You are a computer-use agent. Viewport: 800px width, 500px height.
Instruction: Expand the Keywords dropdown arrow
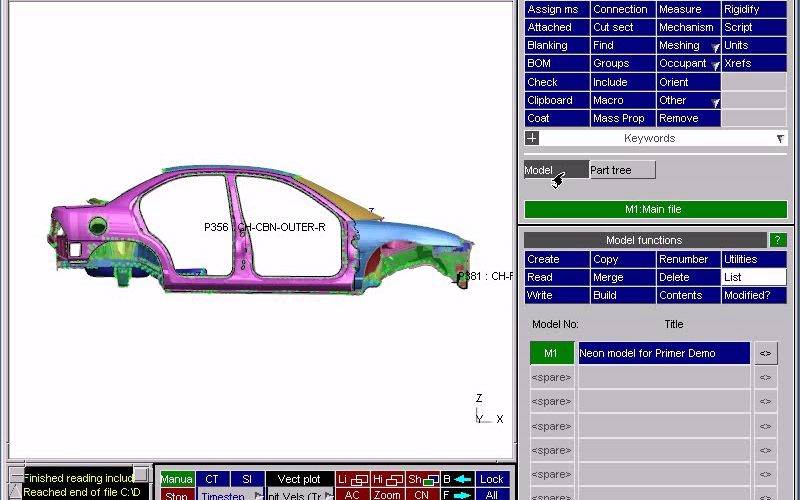(780, 138)
